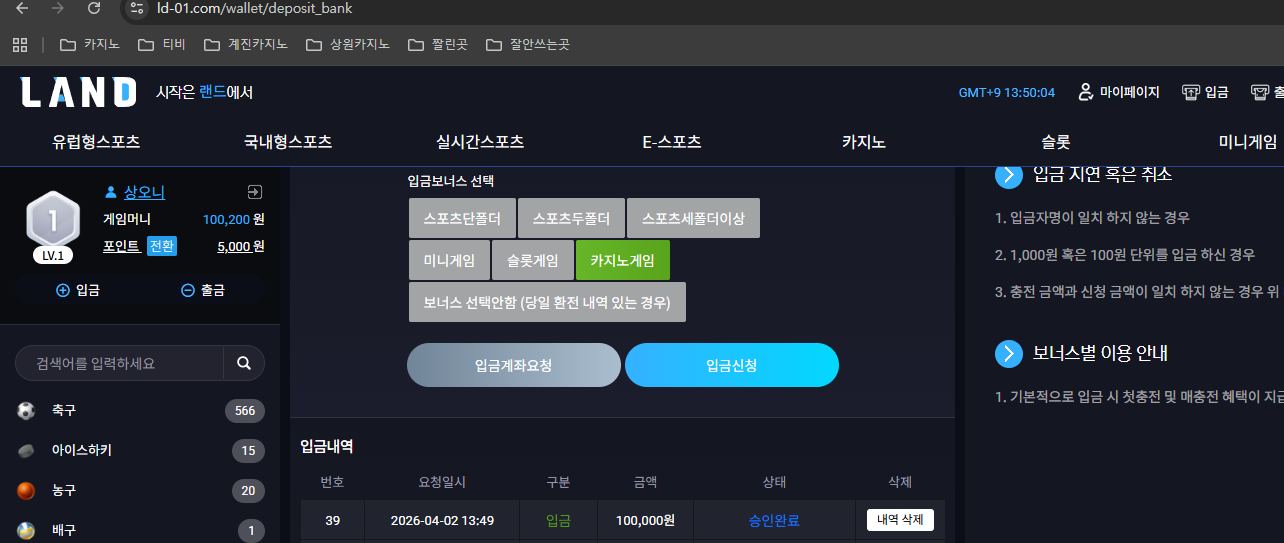Go to the E-스포츠 menu tab

coord(672,142)
